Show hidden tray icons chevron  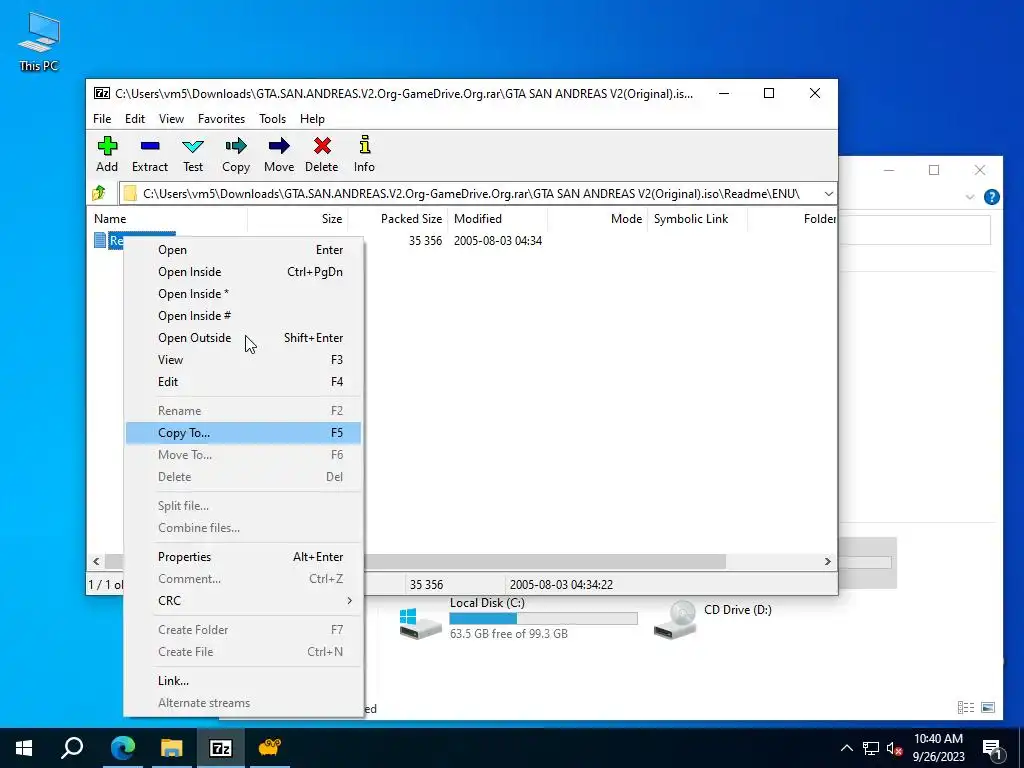coord(846,748)
